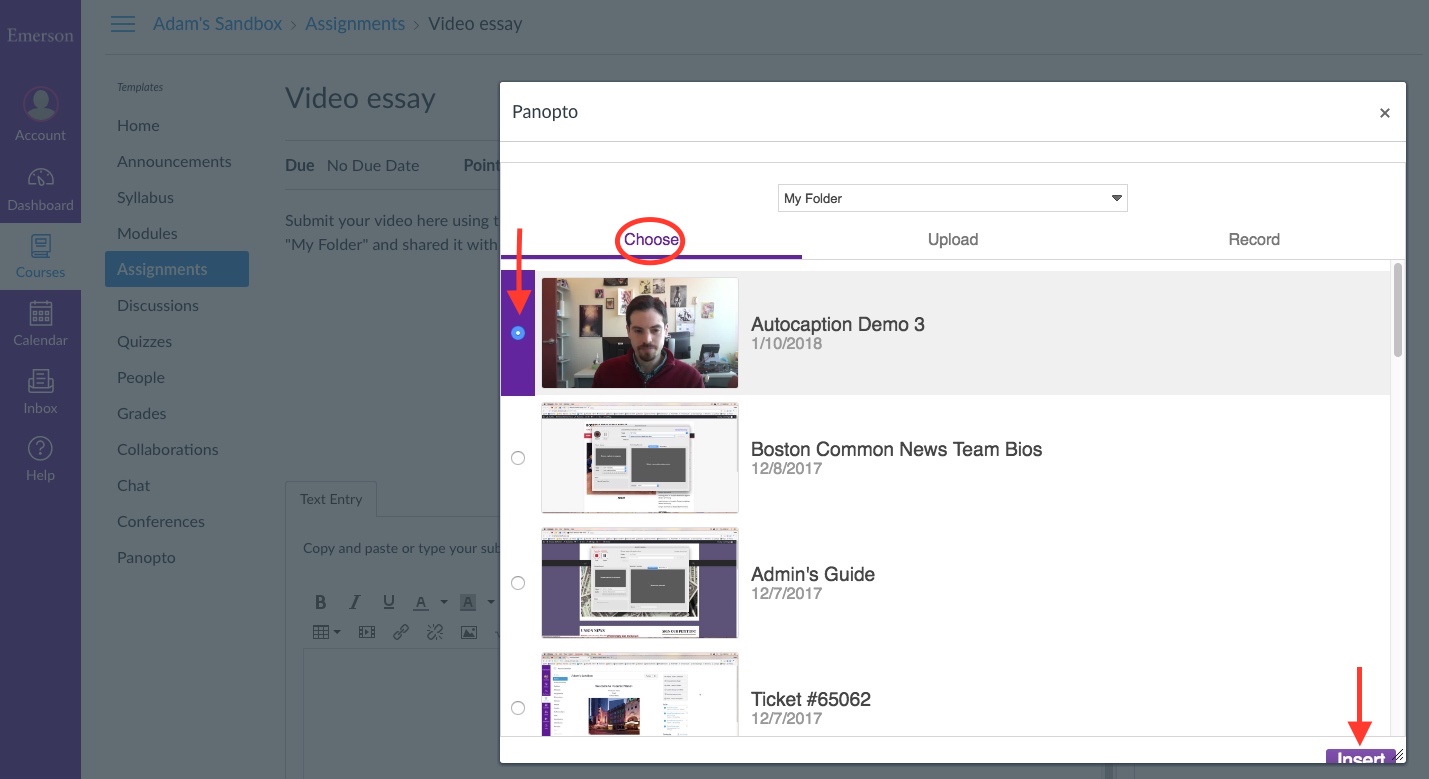This screenshot has width=1429, height=779.
Task: Click the remove link icon
Action: pyautogui.click(x=434, y=632)
